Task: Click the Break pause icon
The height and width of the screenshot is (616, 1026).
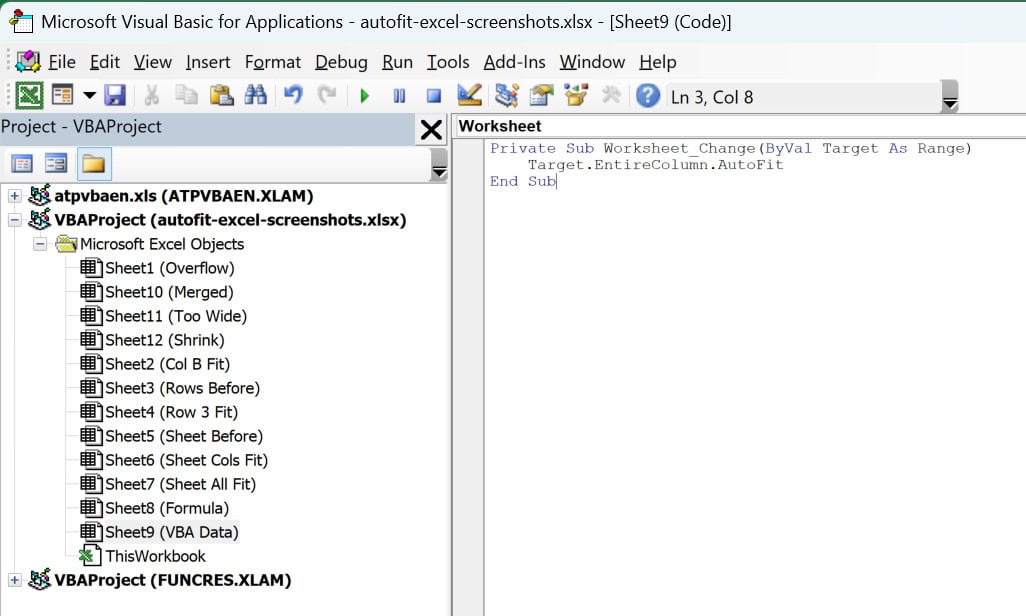Action: (x=399, y=96)
